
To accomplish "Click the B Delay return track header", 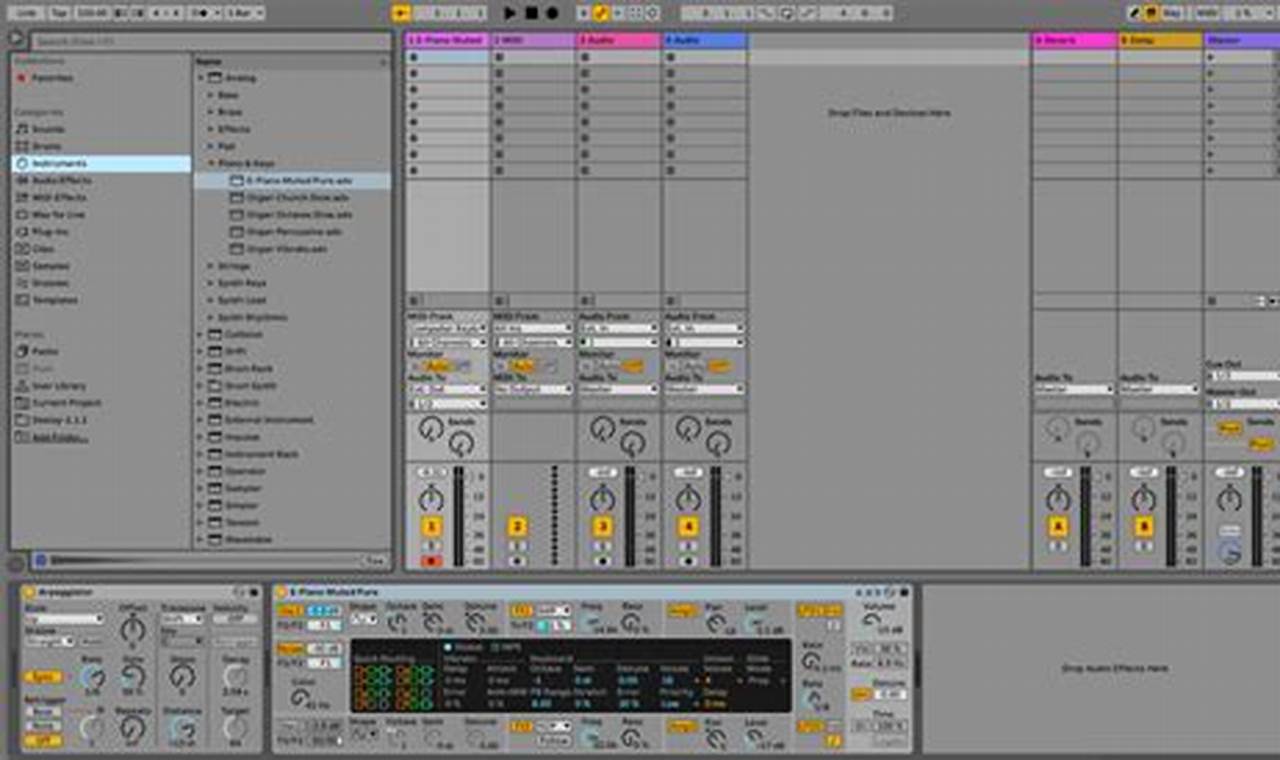I will (x=1160, y=40).
